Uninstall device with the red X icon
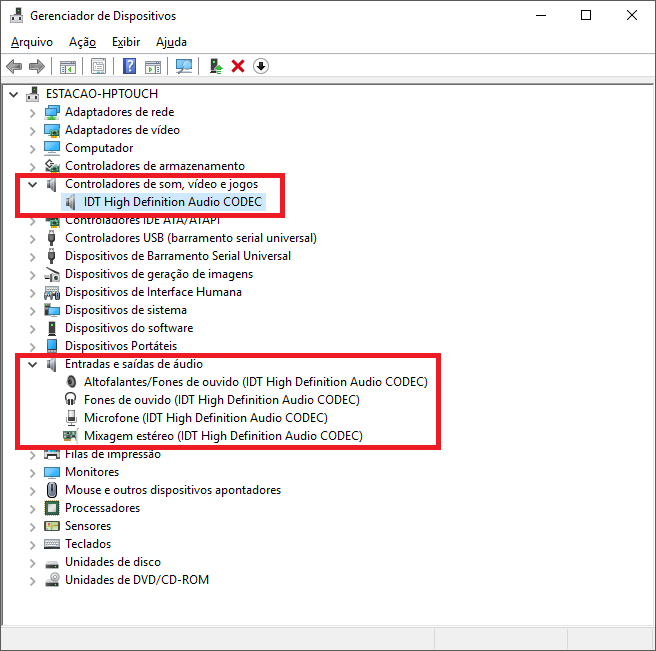 point(238,66)
